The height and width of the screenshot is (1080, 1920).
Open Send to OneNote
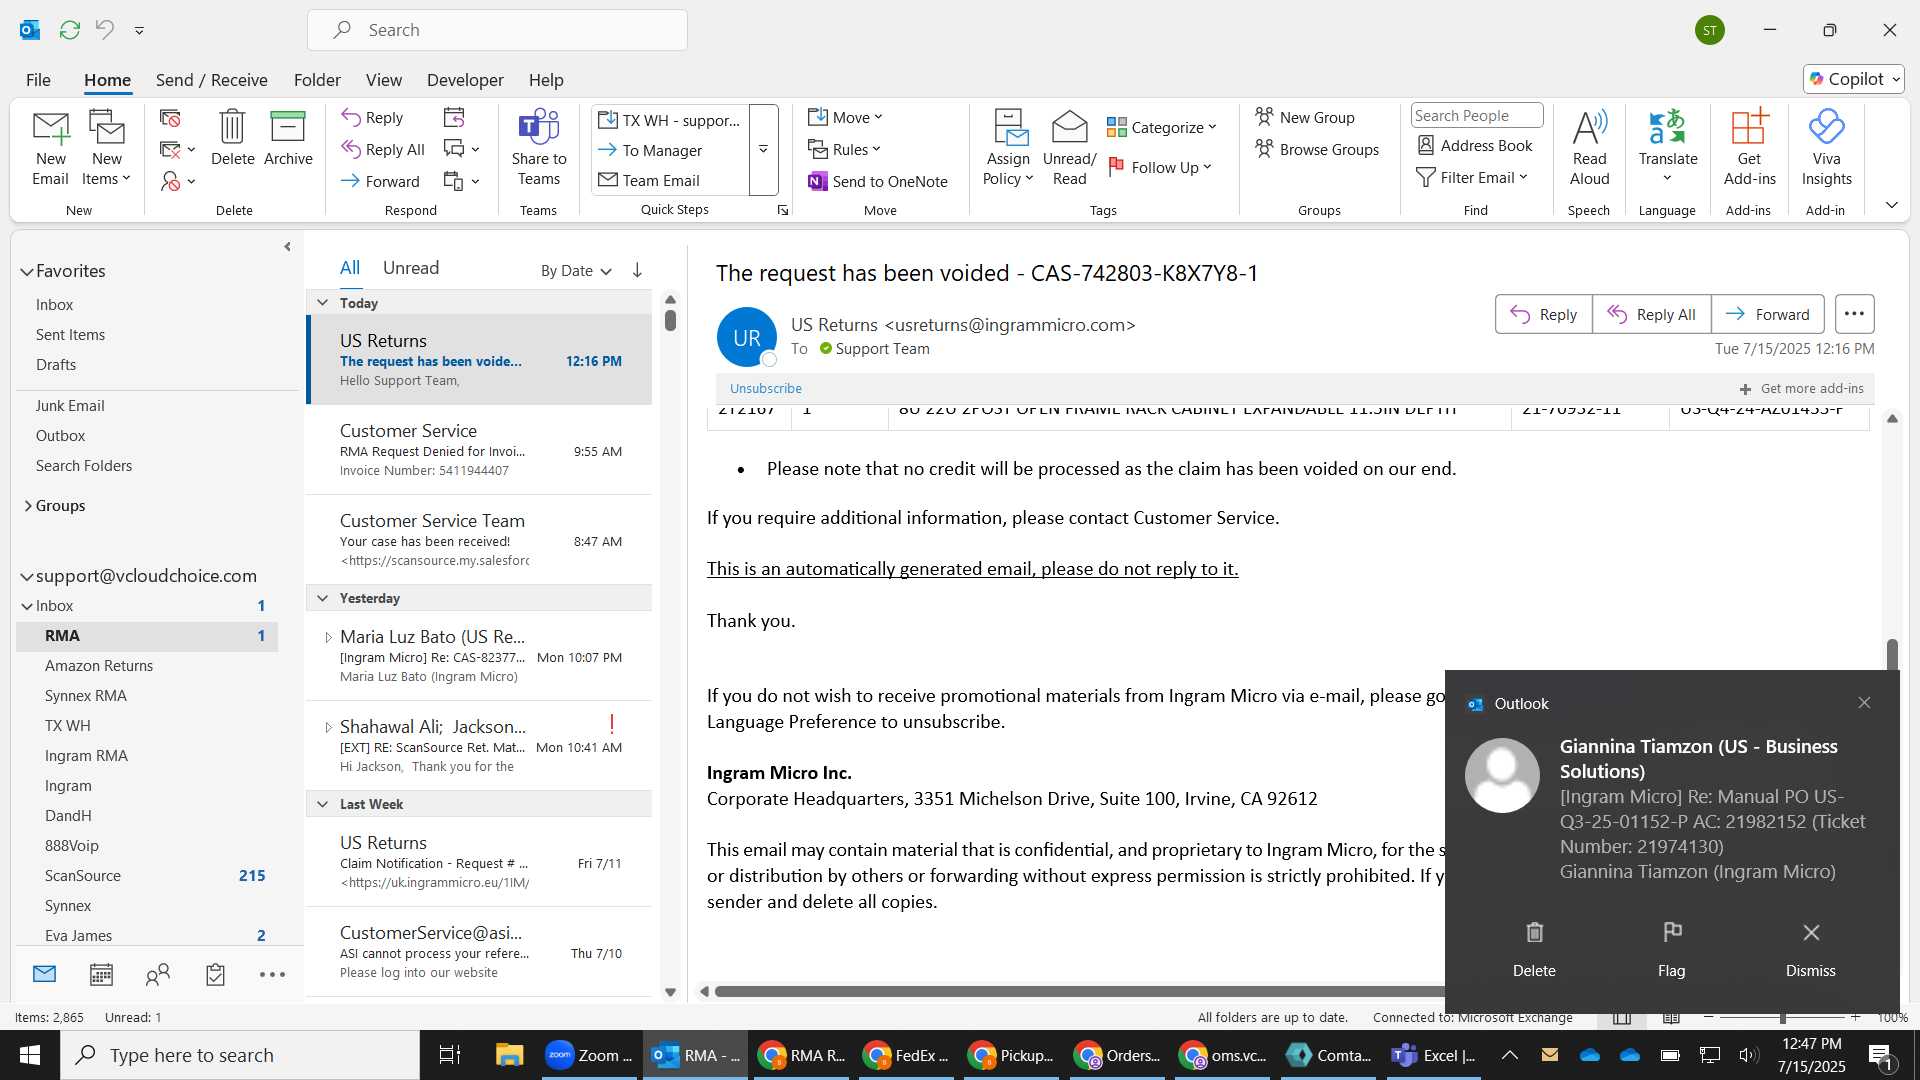878,181
